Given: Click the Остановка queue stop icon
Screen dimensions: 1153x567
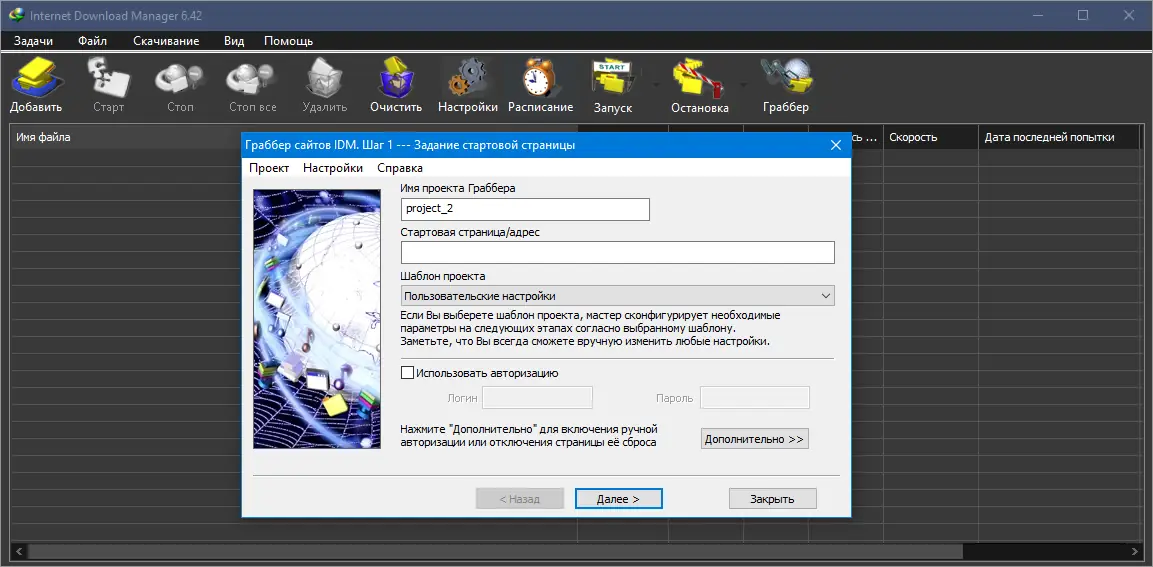Looking at the screenshot, I should (699, 85).
